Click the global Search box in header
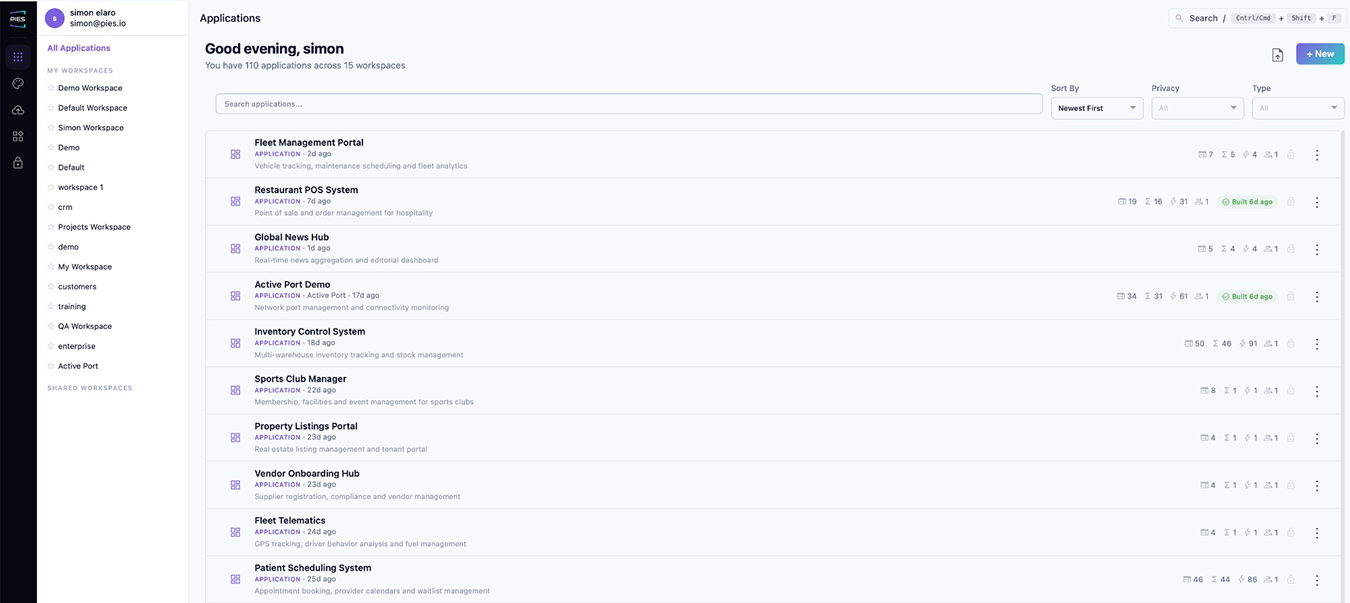Image resolution: width=1350 pixels, height=603 pixels. click(x=1257, y=18)
